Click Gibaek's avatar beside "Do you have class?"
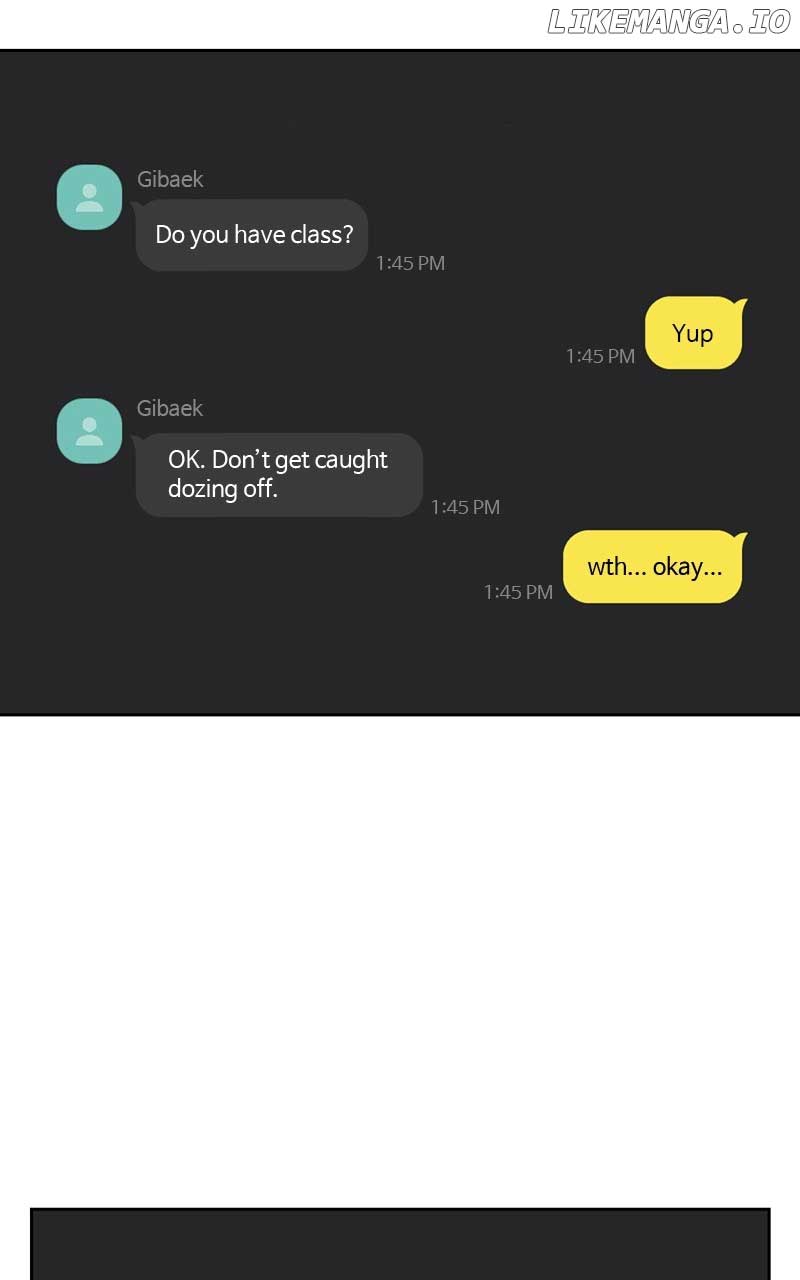This screenshot has height=1280, width=800. pos(89,197)
